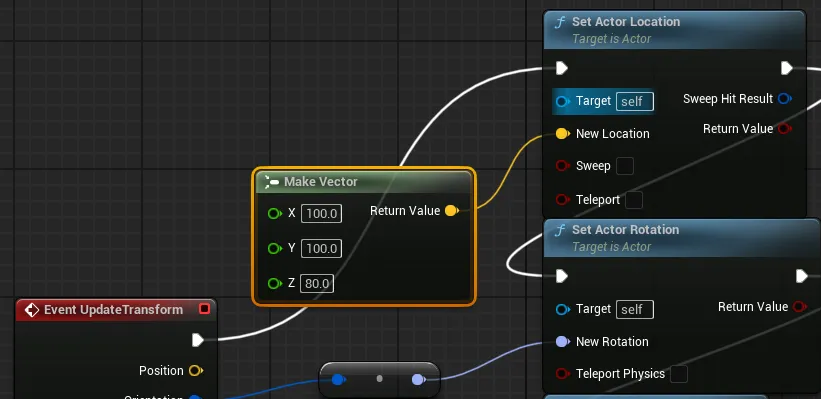821x399 pixels.
Task: Enable the Teleport Physics checkbox
Action: pyautogui.click(x=679, y=374)
